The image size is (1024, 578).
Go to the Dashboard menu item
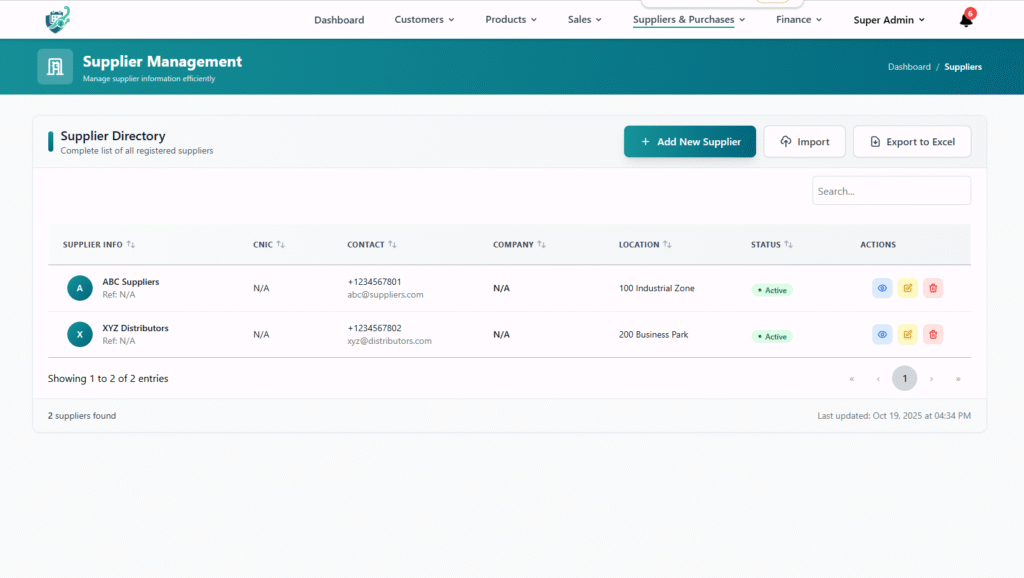click(x=339, y=19)
